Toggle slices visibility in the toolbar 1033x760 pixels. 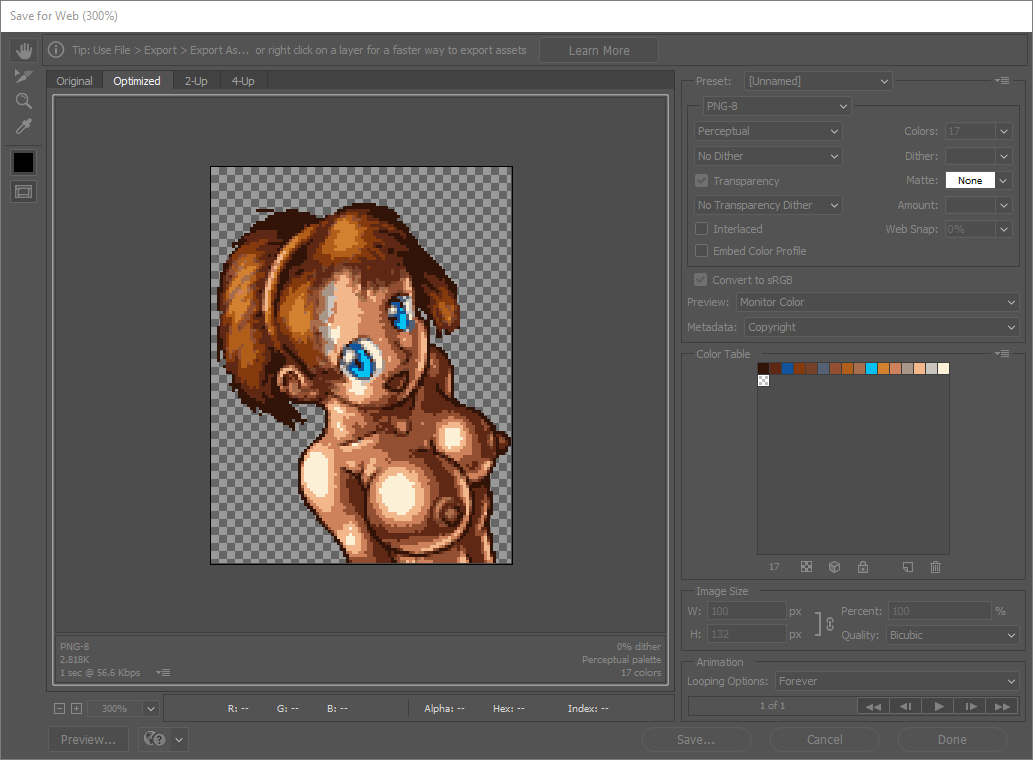pyautogui.click(x=23, y=191)
